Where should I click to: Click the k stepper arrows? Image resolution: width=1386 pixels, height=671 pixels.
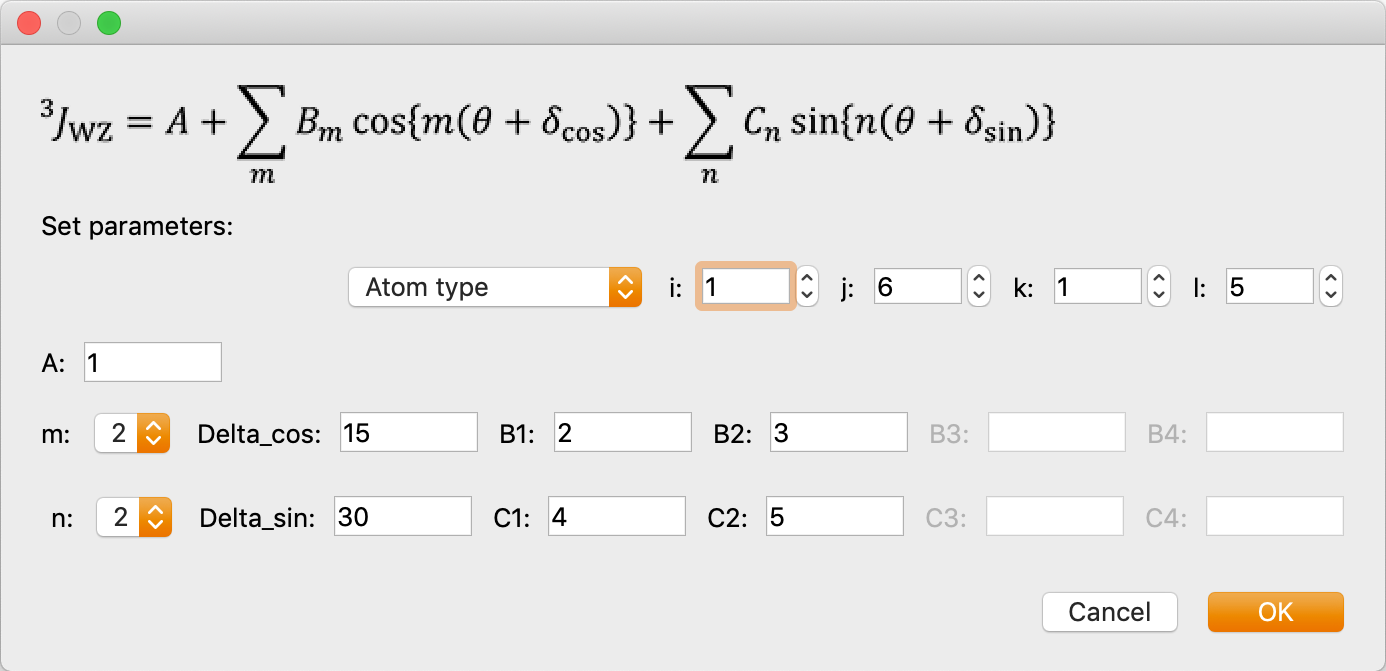tap(1158, 288)
